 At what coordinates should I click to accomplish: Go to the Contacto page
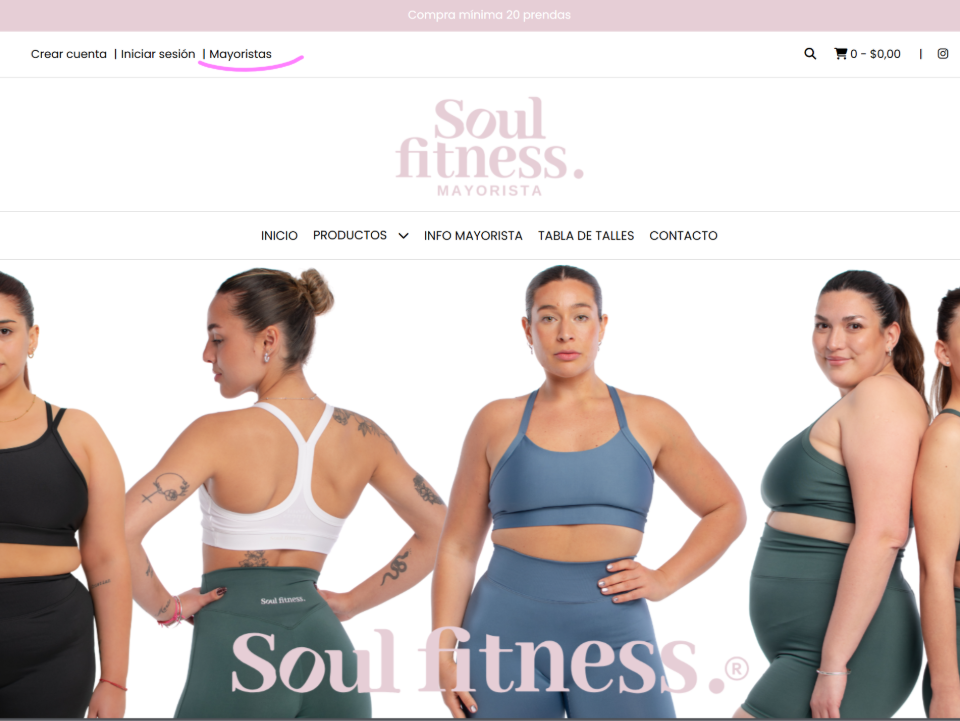tap(683, 236)
